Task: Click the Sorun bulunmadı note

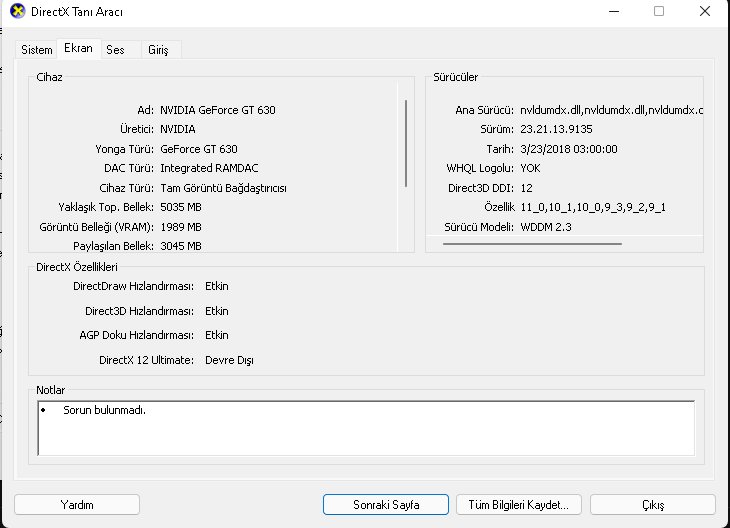Action: [x=105, y=410]
